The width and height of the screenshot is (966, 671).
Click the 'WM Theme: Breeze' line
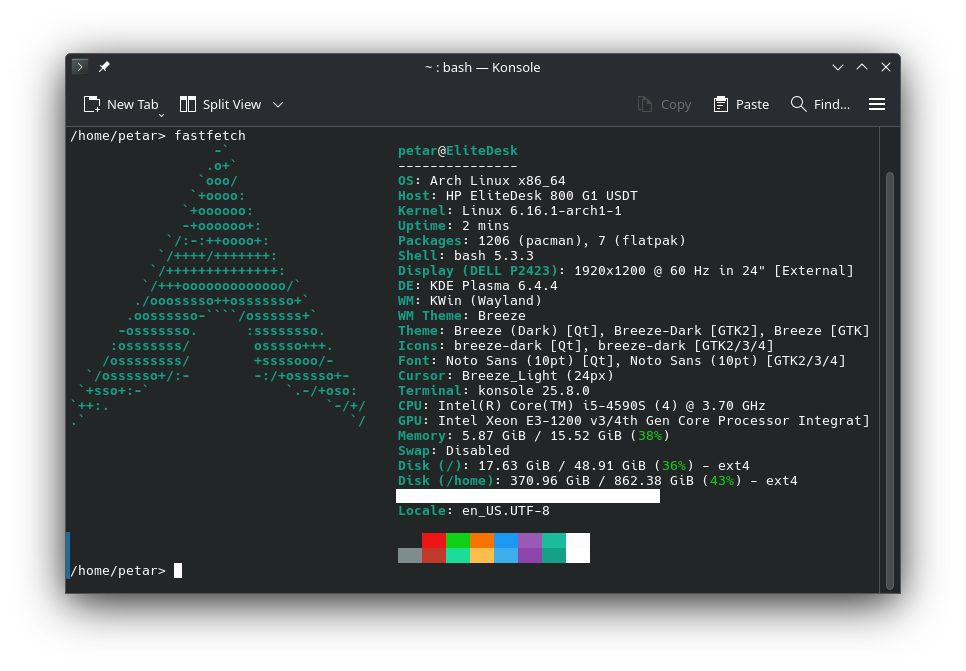coord(462,315)
